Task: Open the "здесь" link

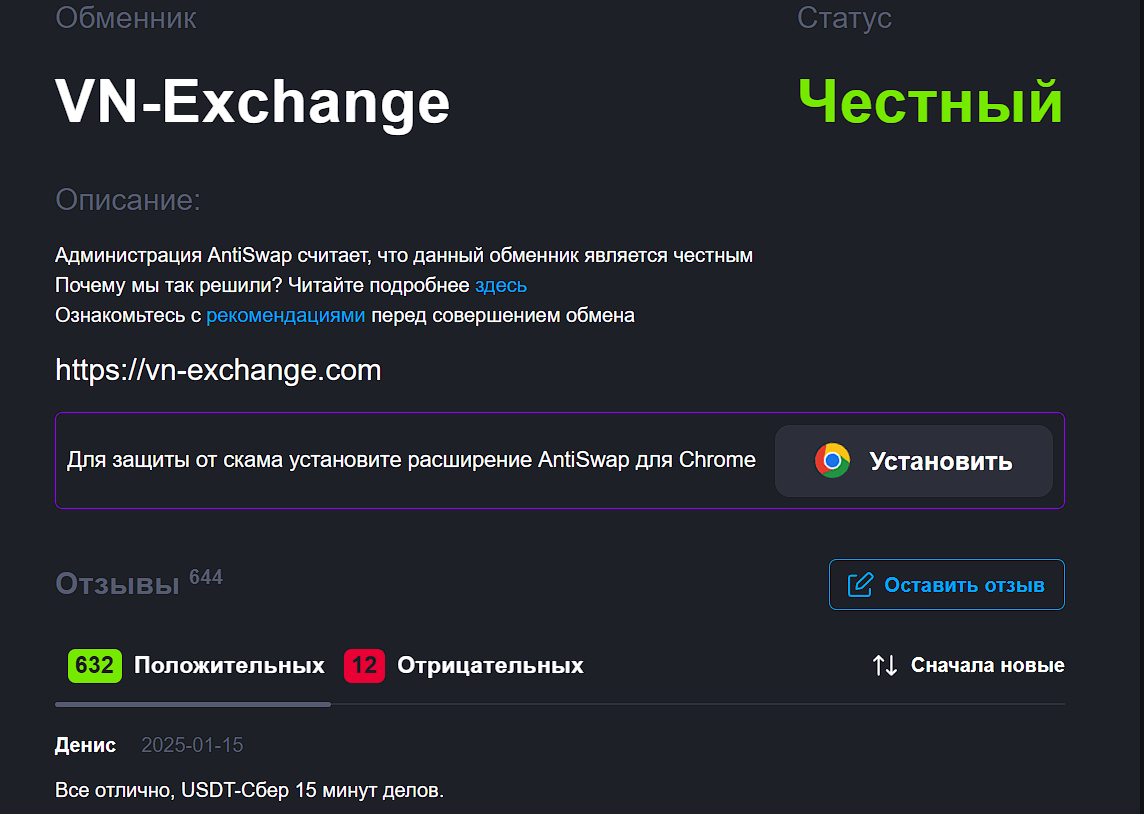Action: 501,286
